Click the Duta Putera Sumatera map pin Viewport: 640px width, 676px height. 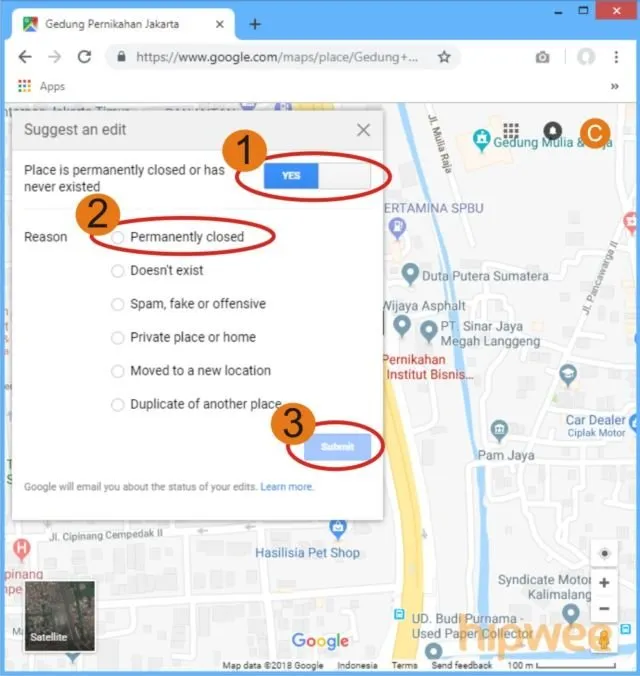(410, 273)
